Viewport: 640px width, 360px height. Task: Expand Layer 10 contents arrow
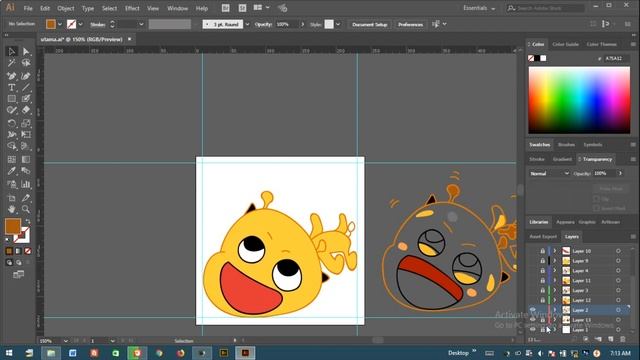click(x=555, y=251)
